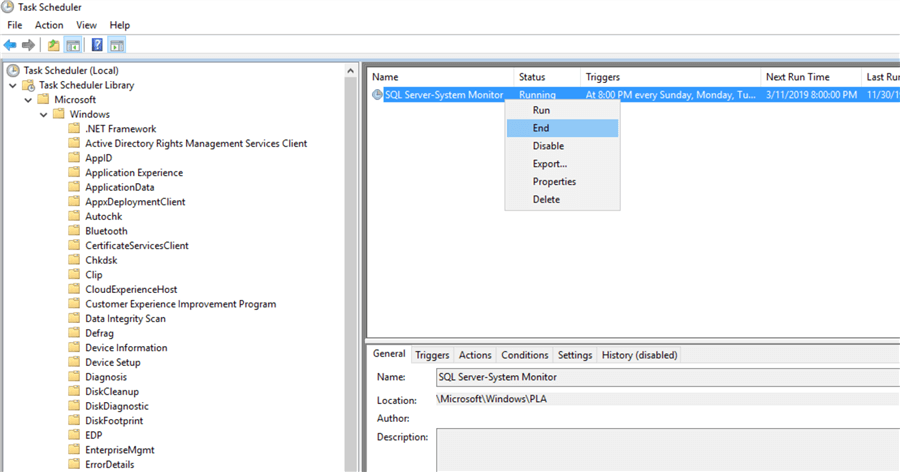Click the Chkdsk folder icon
Viewport: 900px width, 472px height.
[x=74, y=260]
